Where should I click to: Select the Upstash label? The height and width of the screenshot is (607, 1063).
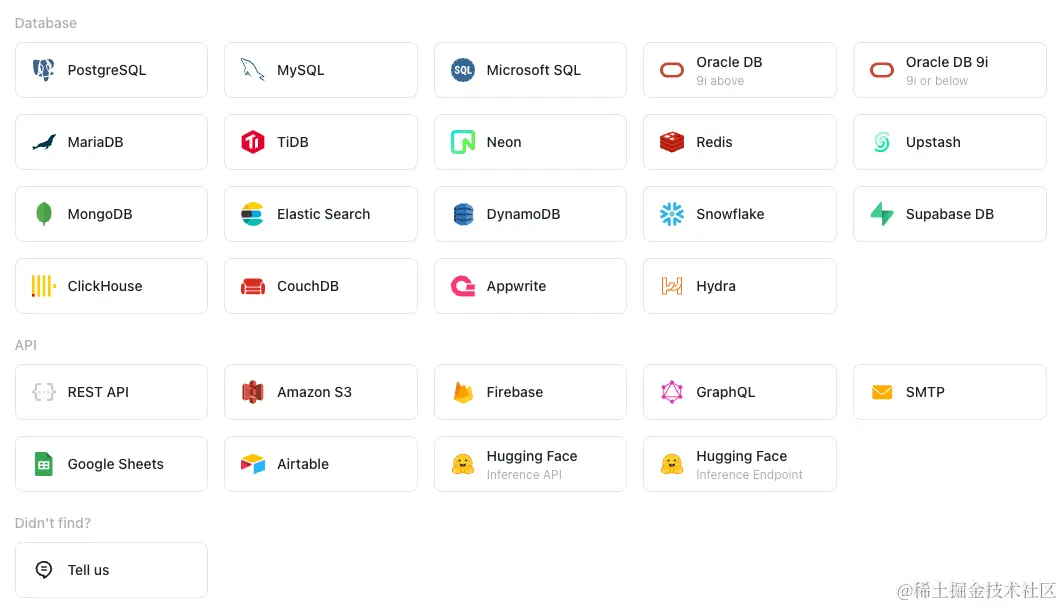click(x=933, y=142)
